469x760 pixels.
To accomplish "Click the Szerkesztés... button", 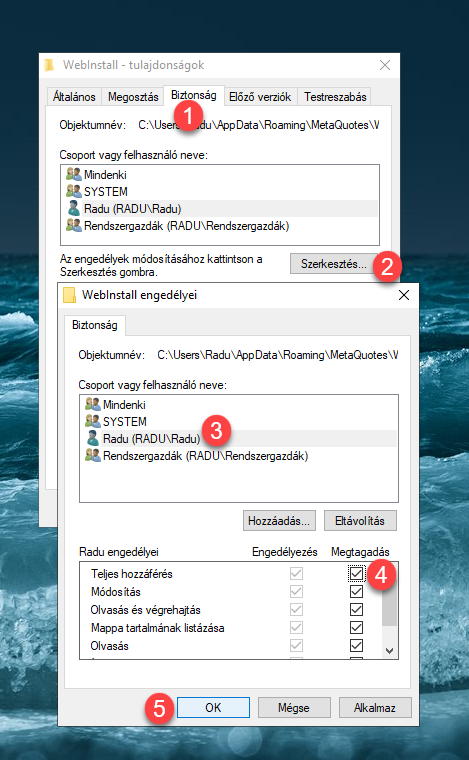I will pyautogui.click(x=334, y=264).
